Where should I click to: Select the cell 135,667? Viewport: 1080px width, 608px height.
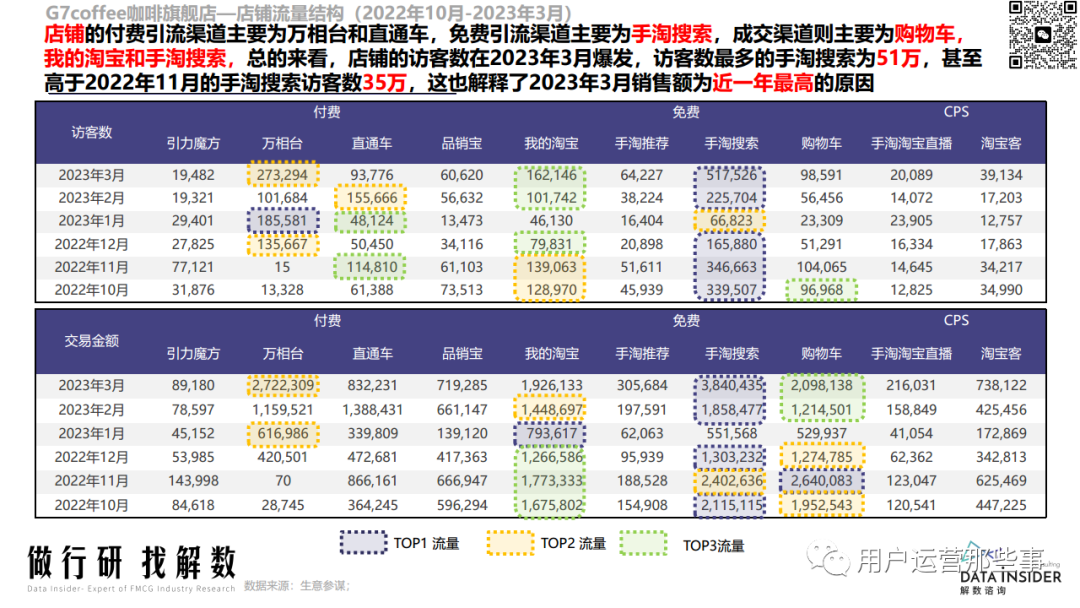pos(282,244)
